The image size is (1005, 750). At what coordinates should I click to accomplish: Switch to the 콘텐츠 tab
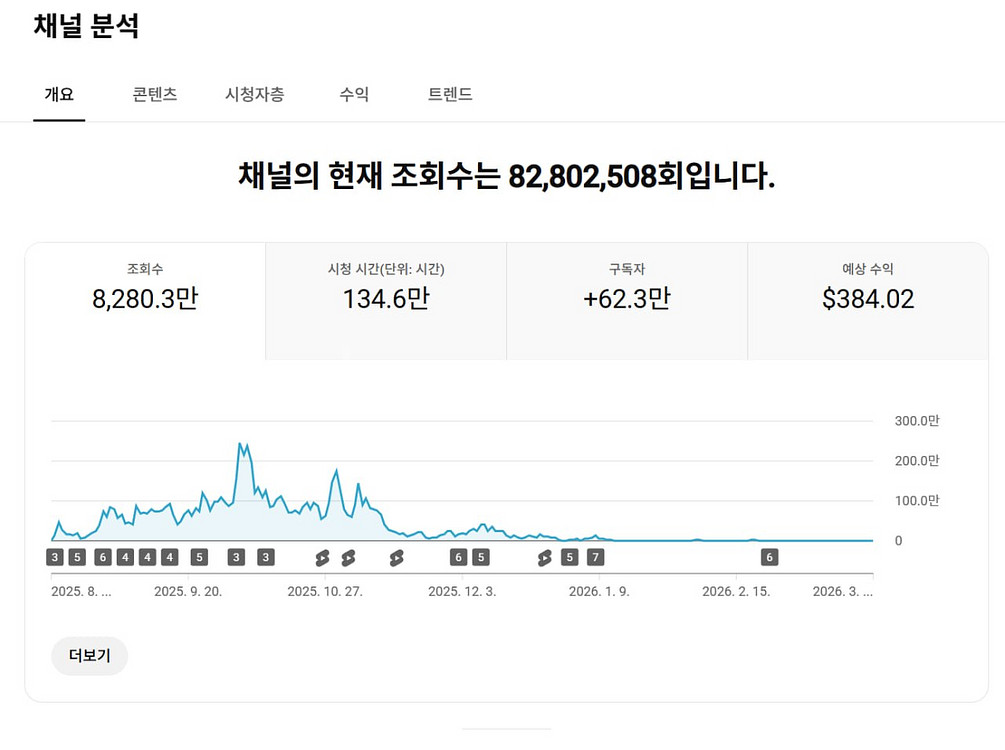pyautogui.click(x=155, y=95)
